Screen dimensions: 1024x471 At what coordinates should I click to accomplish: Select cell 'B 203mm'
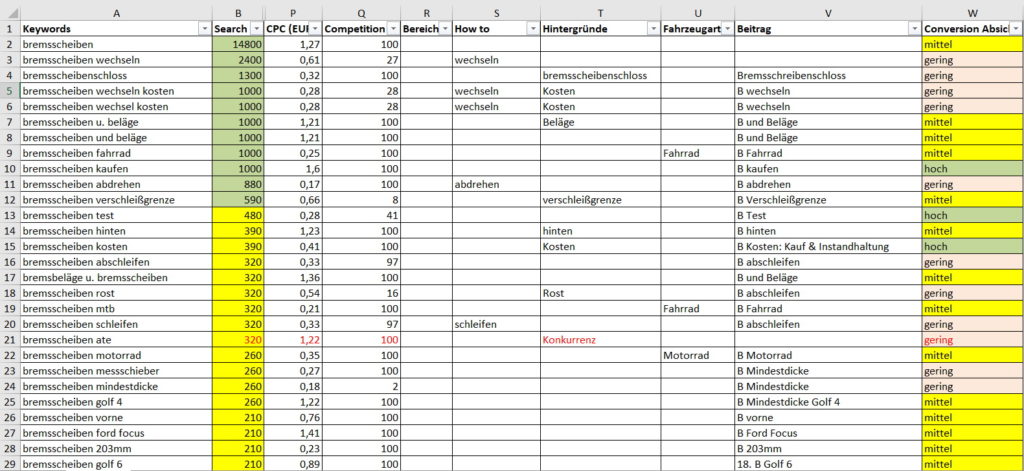[828, 449]
